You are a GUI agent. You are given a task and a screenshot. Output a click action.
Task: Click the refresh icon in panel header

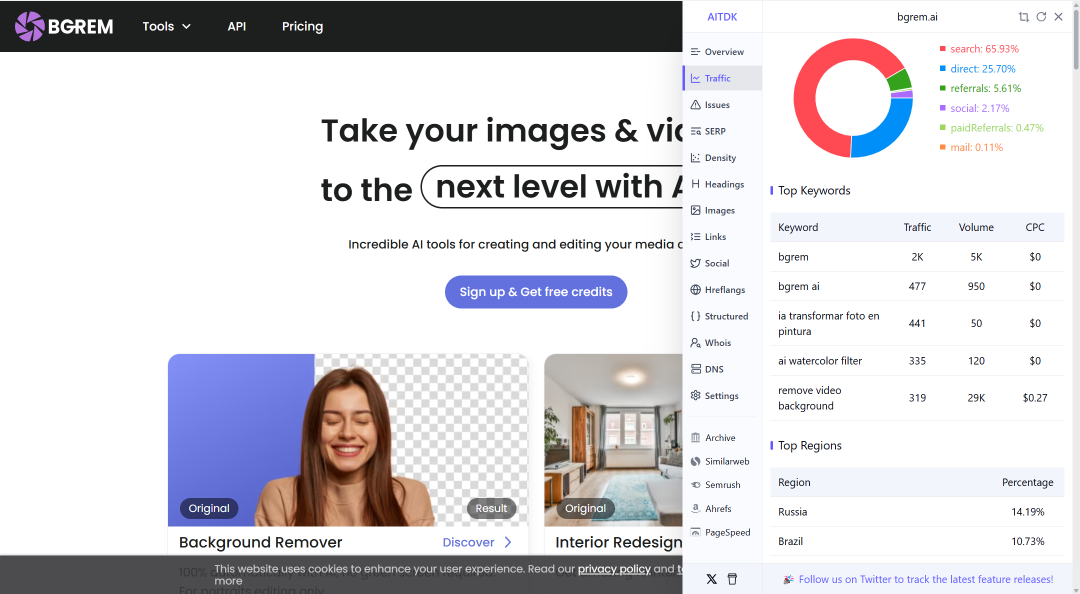click(1041, 17)
